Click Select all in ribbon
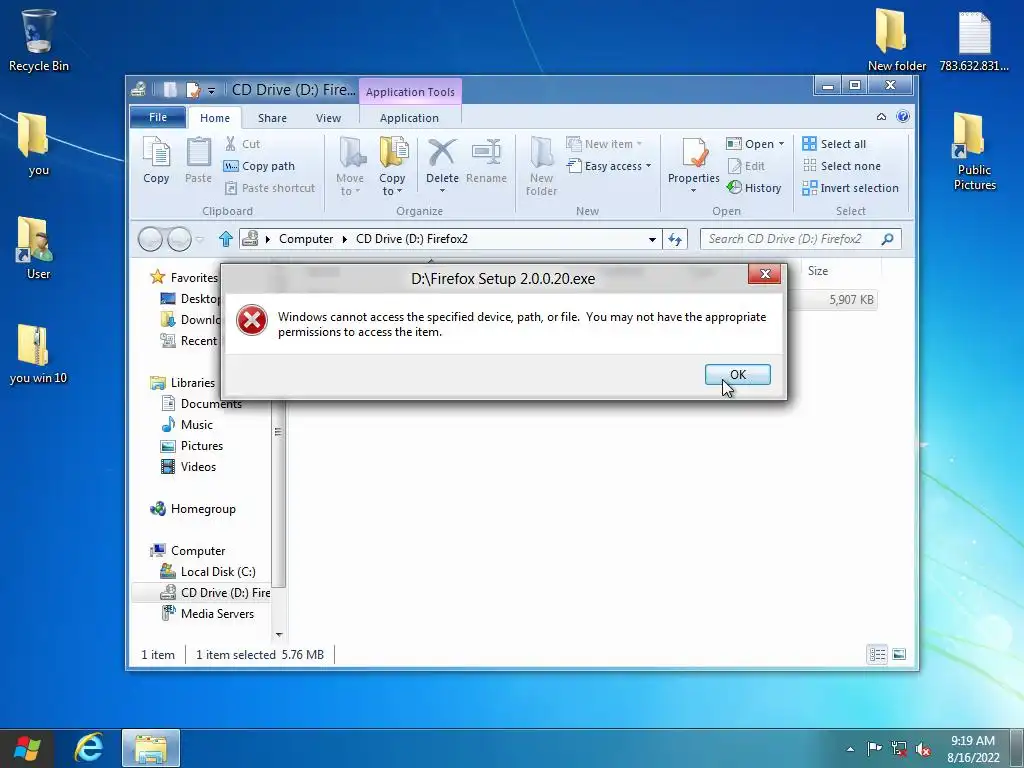1024x768 pixels. coord(834,144)
